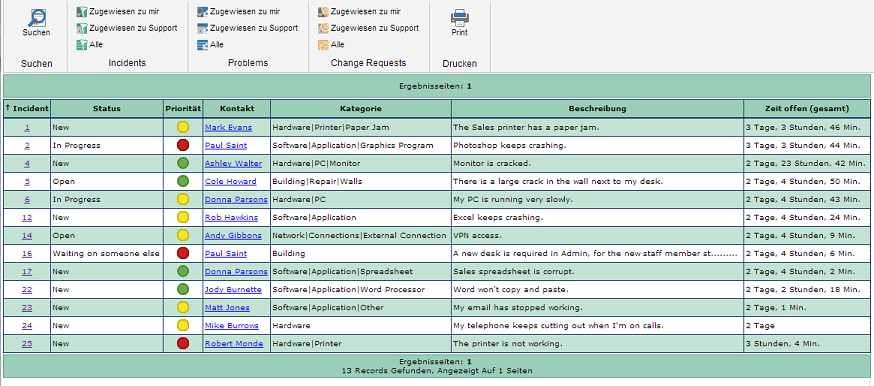874x386 pixels.
Task: Click green priority dot for Cole Howard
Action: click(x=183, y=181)
